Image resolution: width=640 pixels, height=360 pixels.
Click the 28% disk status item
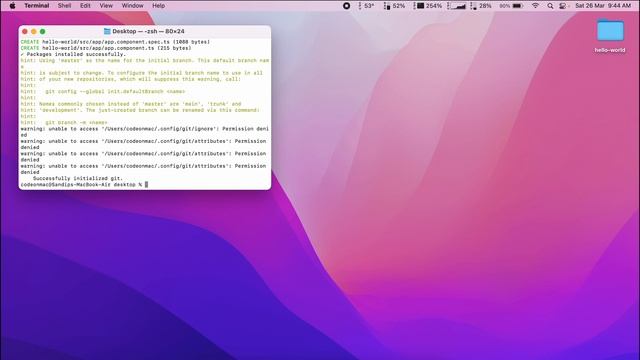point(481,6)
